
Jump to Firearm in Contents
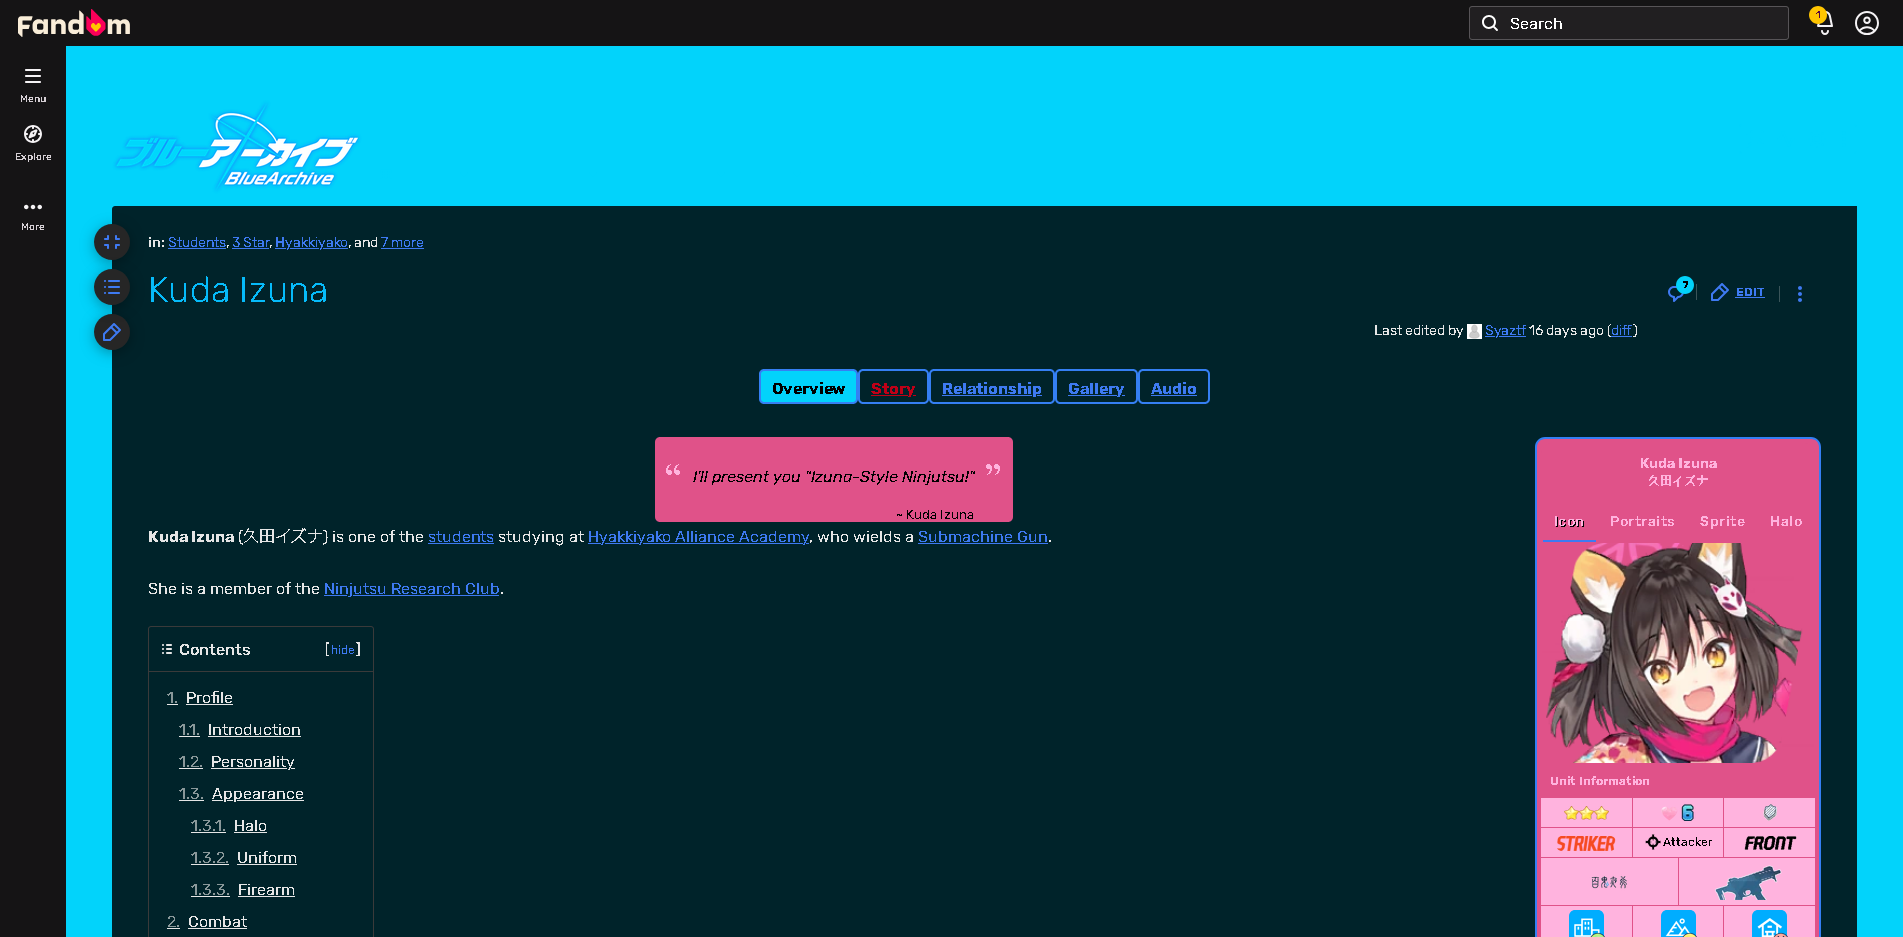pos(266,890)
